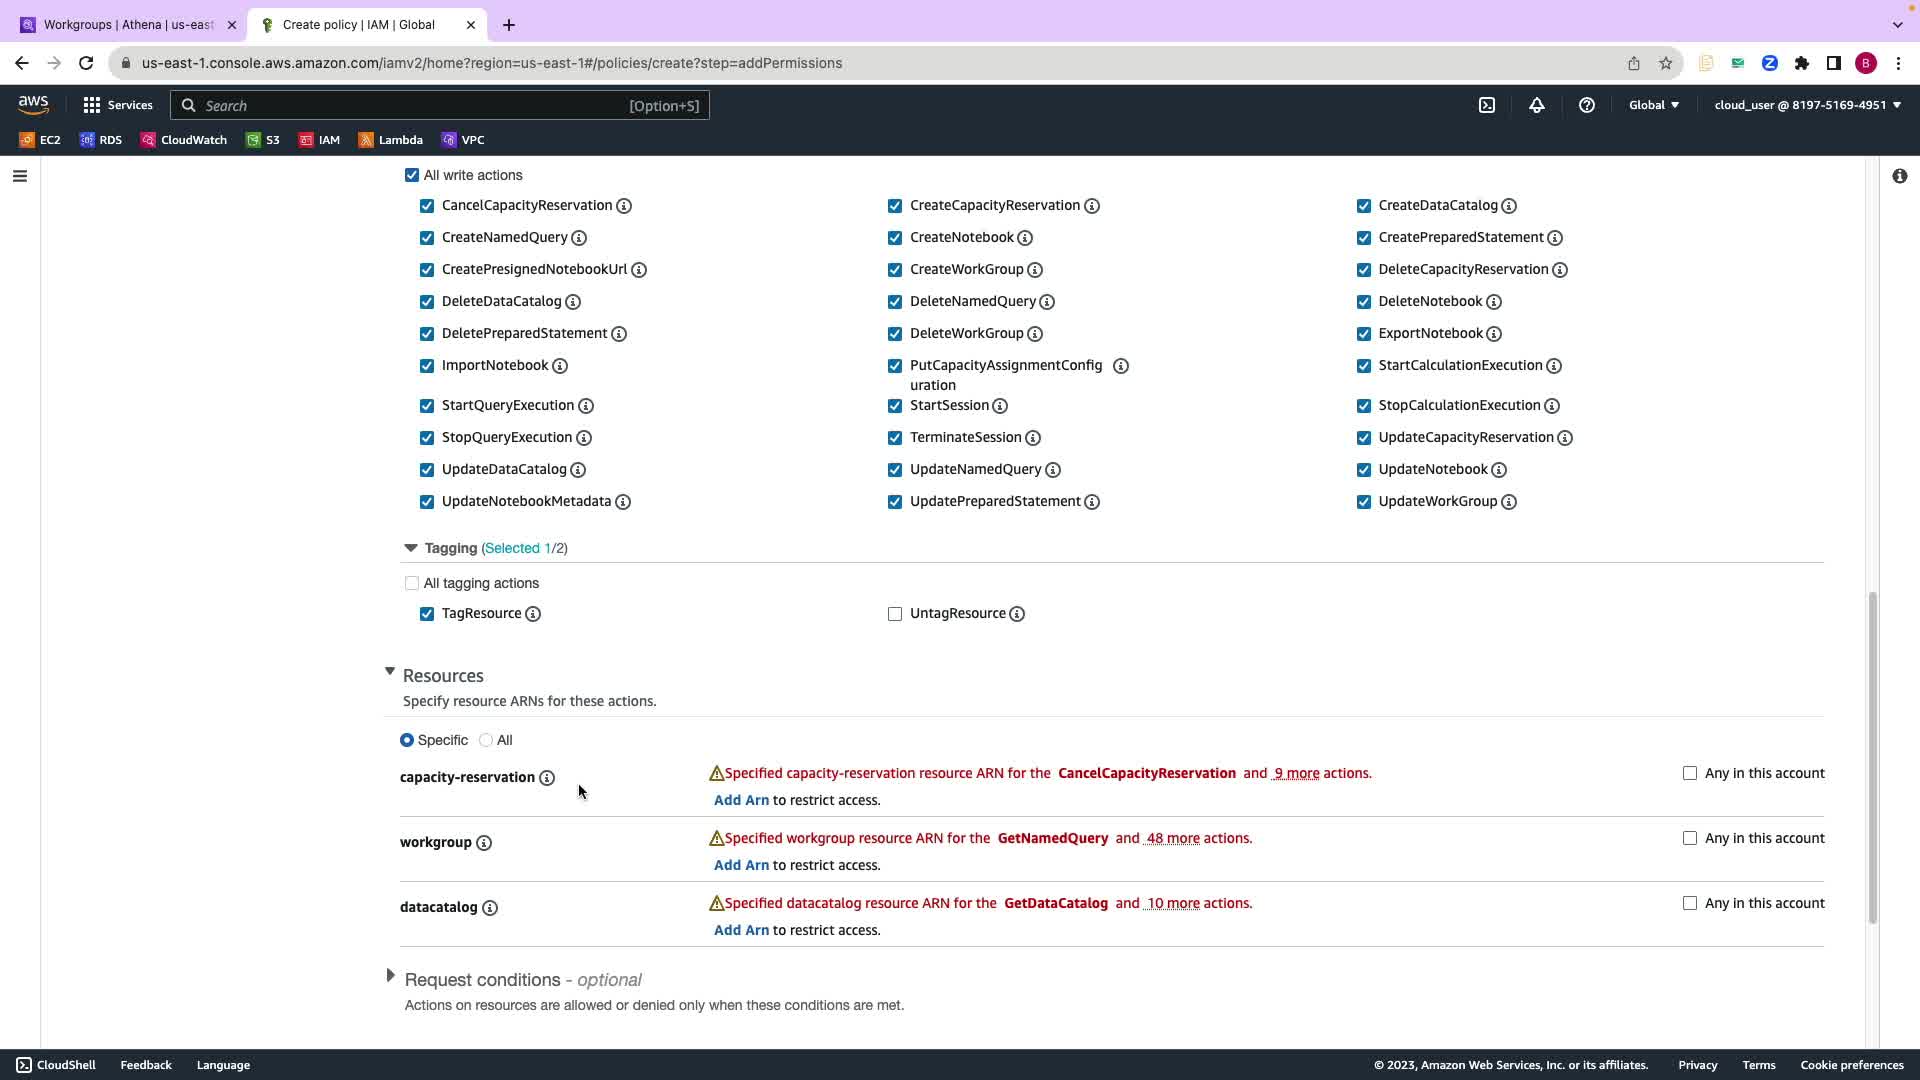Click the 48 more actions link
This screenshot has height=1080, width=1920.
click(1172, 838)
